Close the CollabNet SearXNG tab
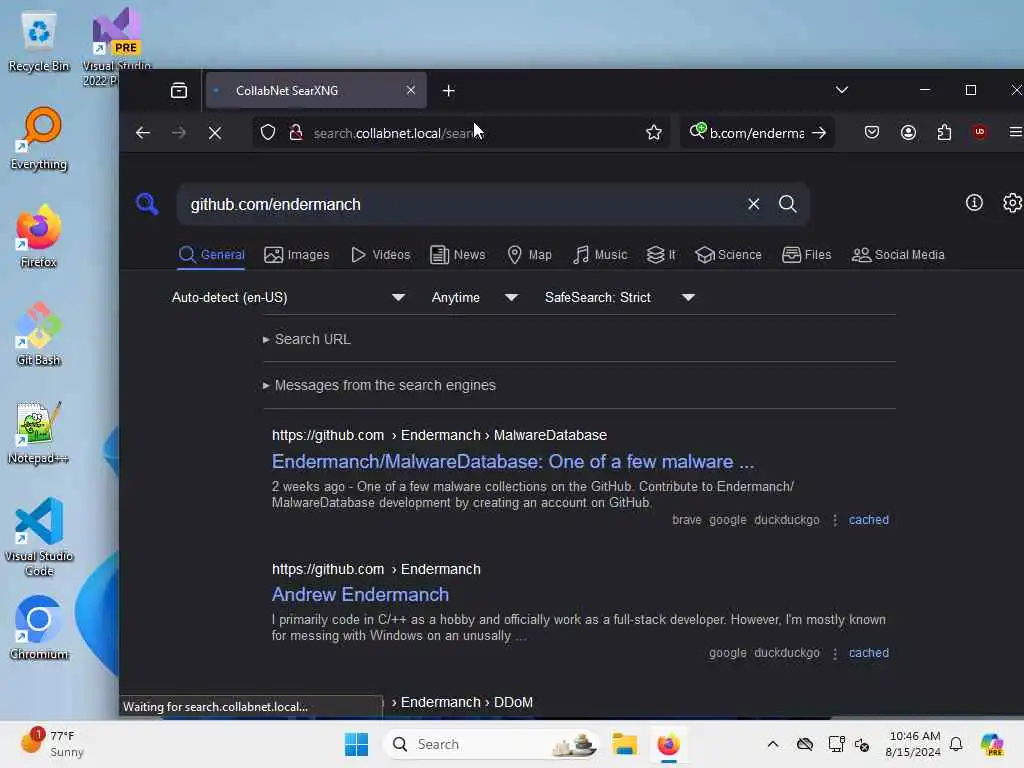The width and height of the screenshot is (1024, 768). tap(411, 90)
